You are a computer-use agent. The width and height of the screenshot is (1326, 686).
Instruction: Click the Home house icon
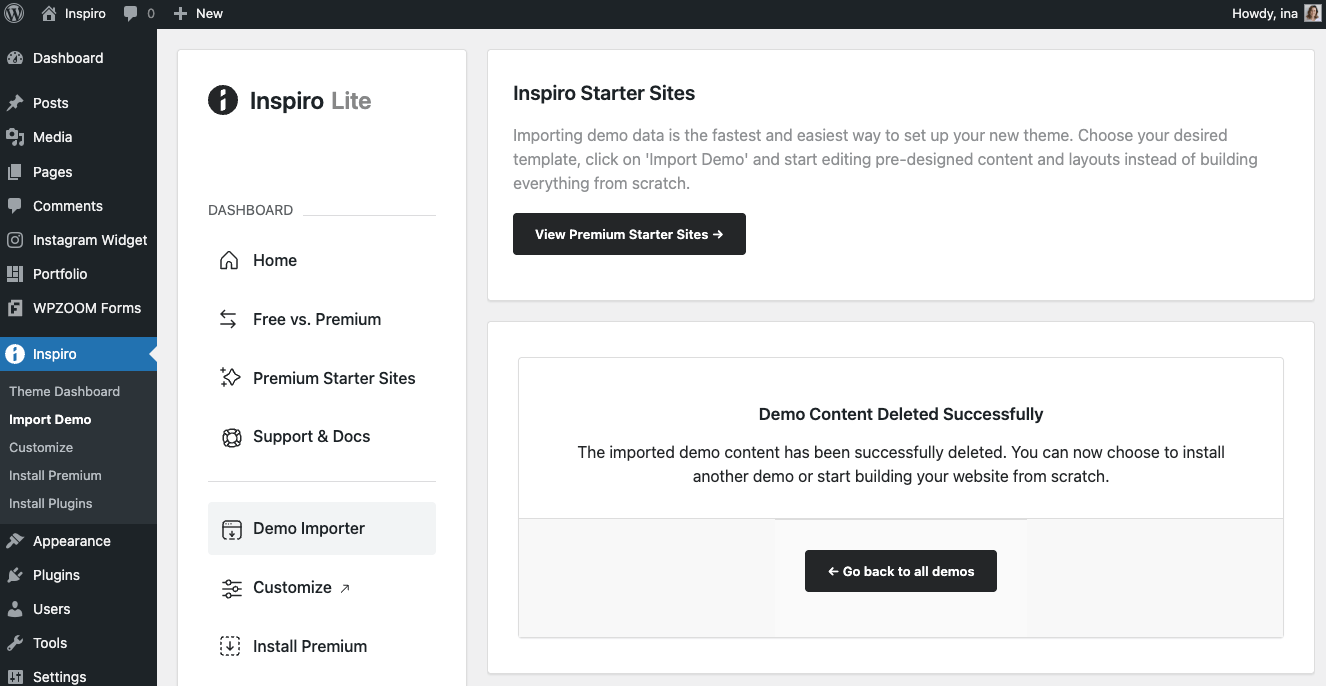tap(229, 260)
